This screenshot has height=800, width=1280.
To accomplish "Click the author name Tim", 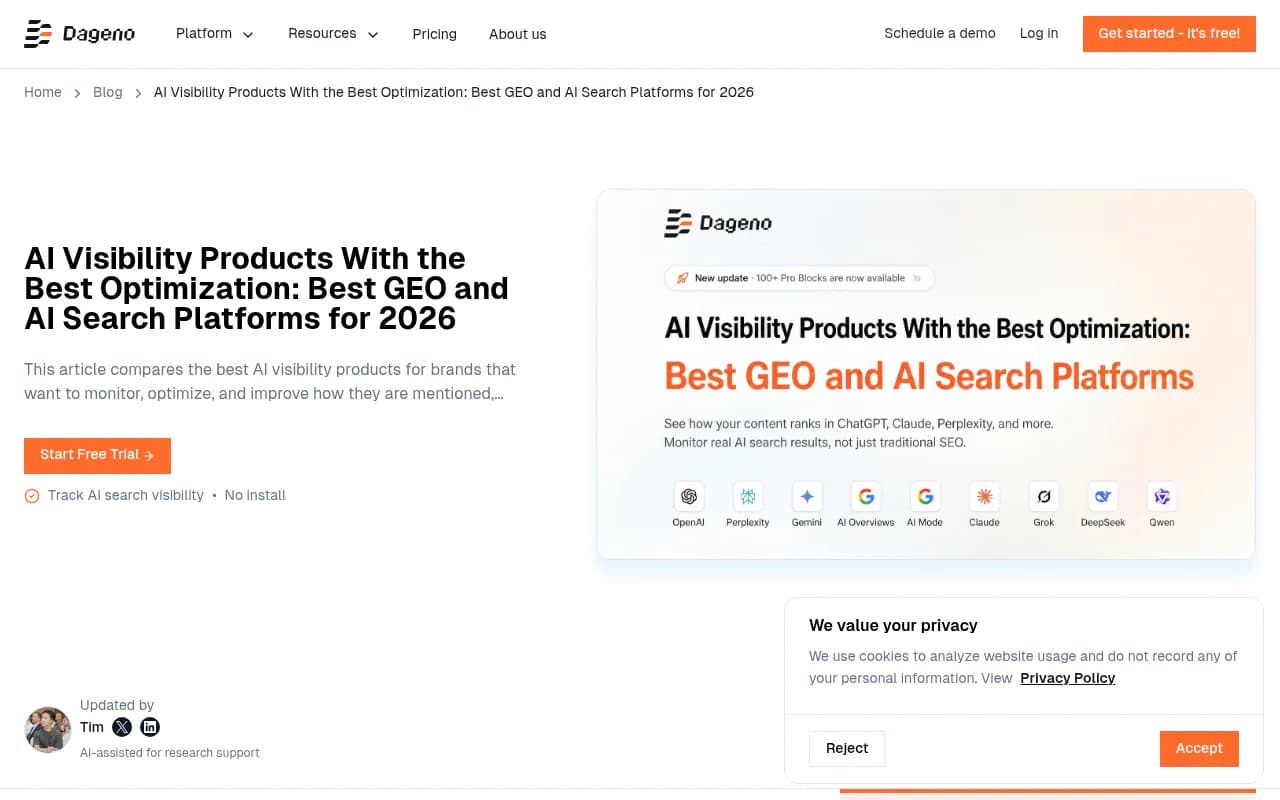I will 92,727.
